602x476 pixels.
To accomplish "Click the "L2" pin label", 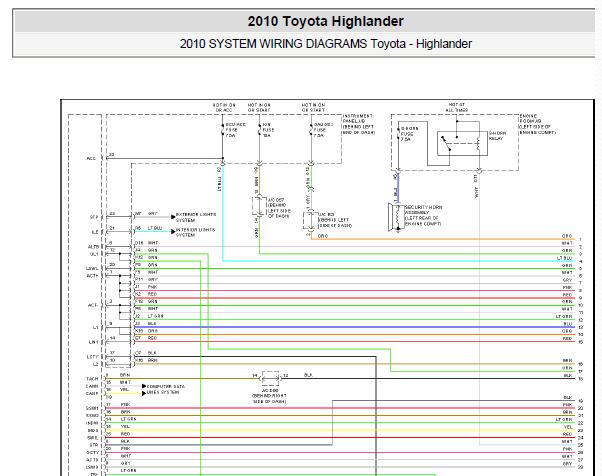I will [96, 364].
